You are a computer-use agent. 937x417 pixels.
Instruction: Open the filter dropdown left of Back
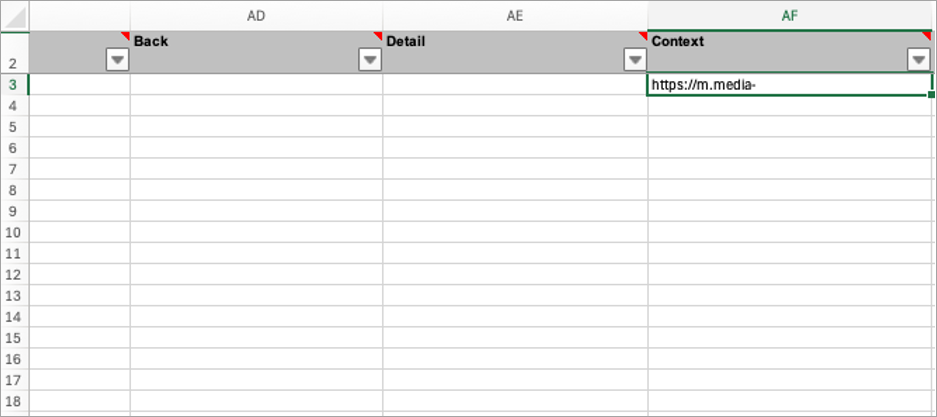tap(117, 60)
